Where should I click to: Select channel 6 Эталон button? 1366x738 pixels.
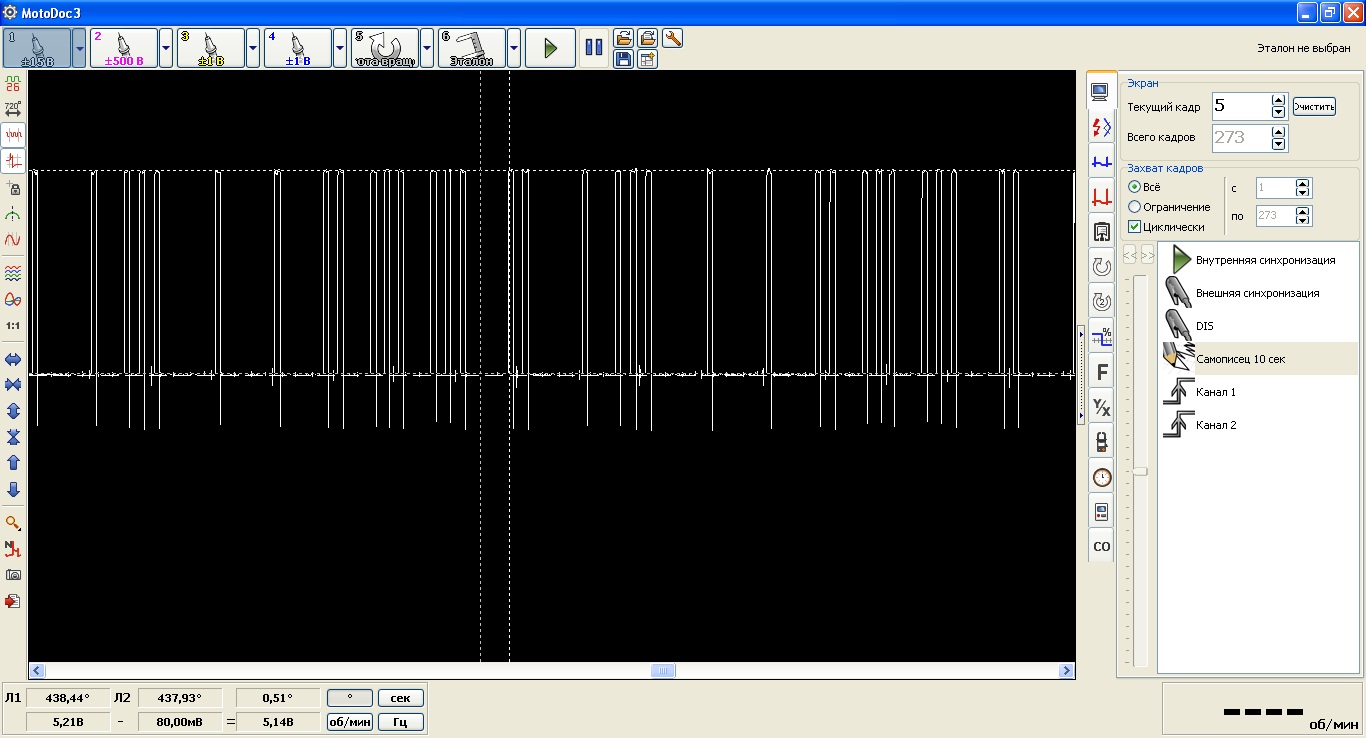(472, 48)
